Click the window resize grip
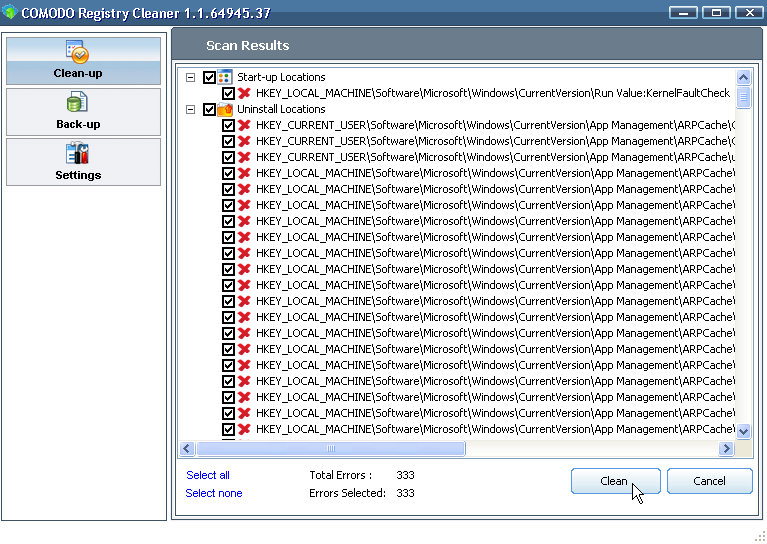This screenshot has width=767, height=544. point(761,538)
